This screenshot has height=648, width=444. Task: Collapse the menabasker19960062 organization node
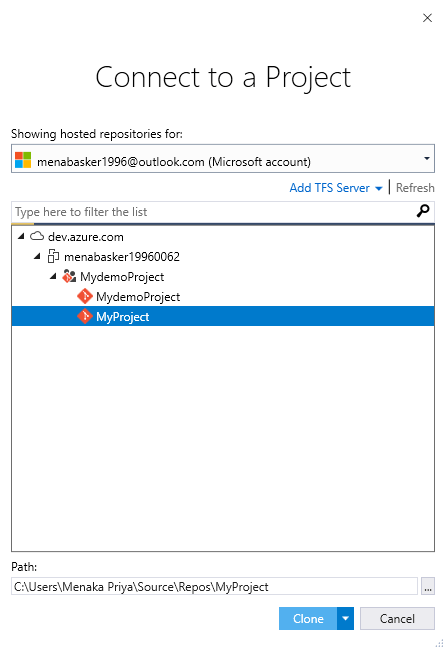37,256
